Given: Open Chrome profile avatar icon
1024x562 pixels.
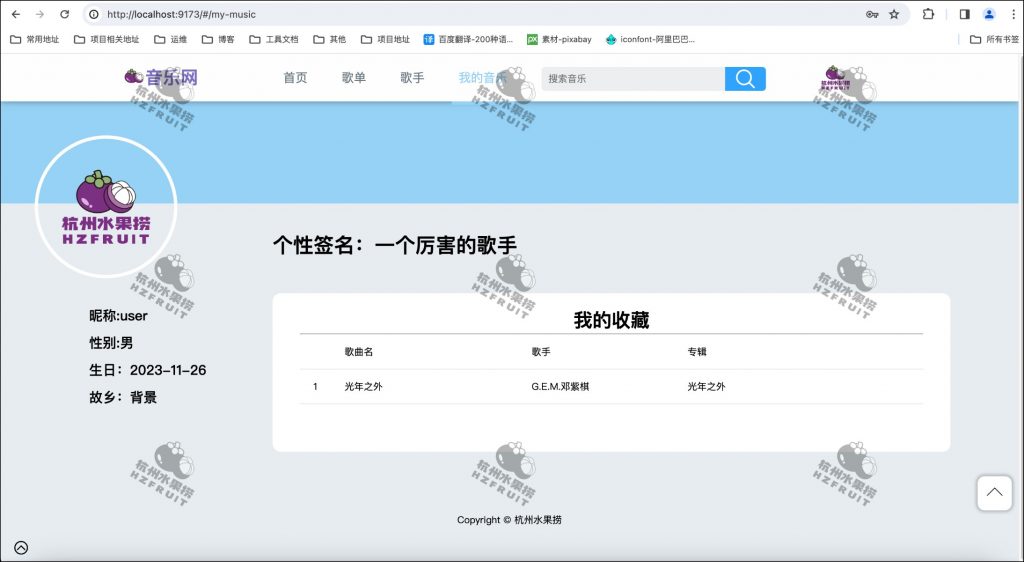Looking at the screenshot, I should click(989, 14).
